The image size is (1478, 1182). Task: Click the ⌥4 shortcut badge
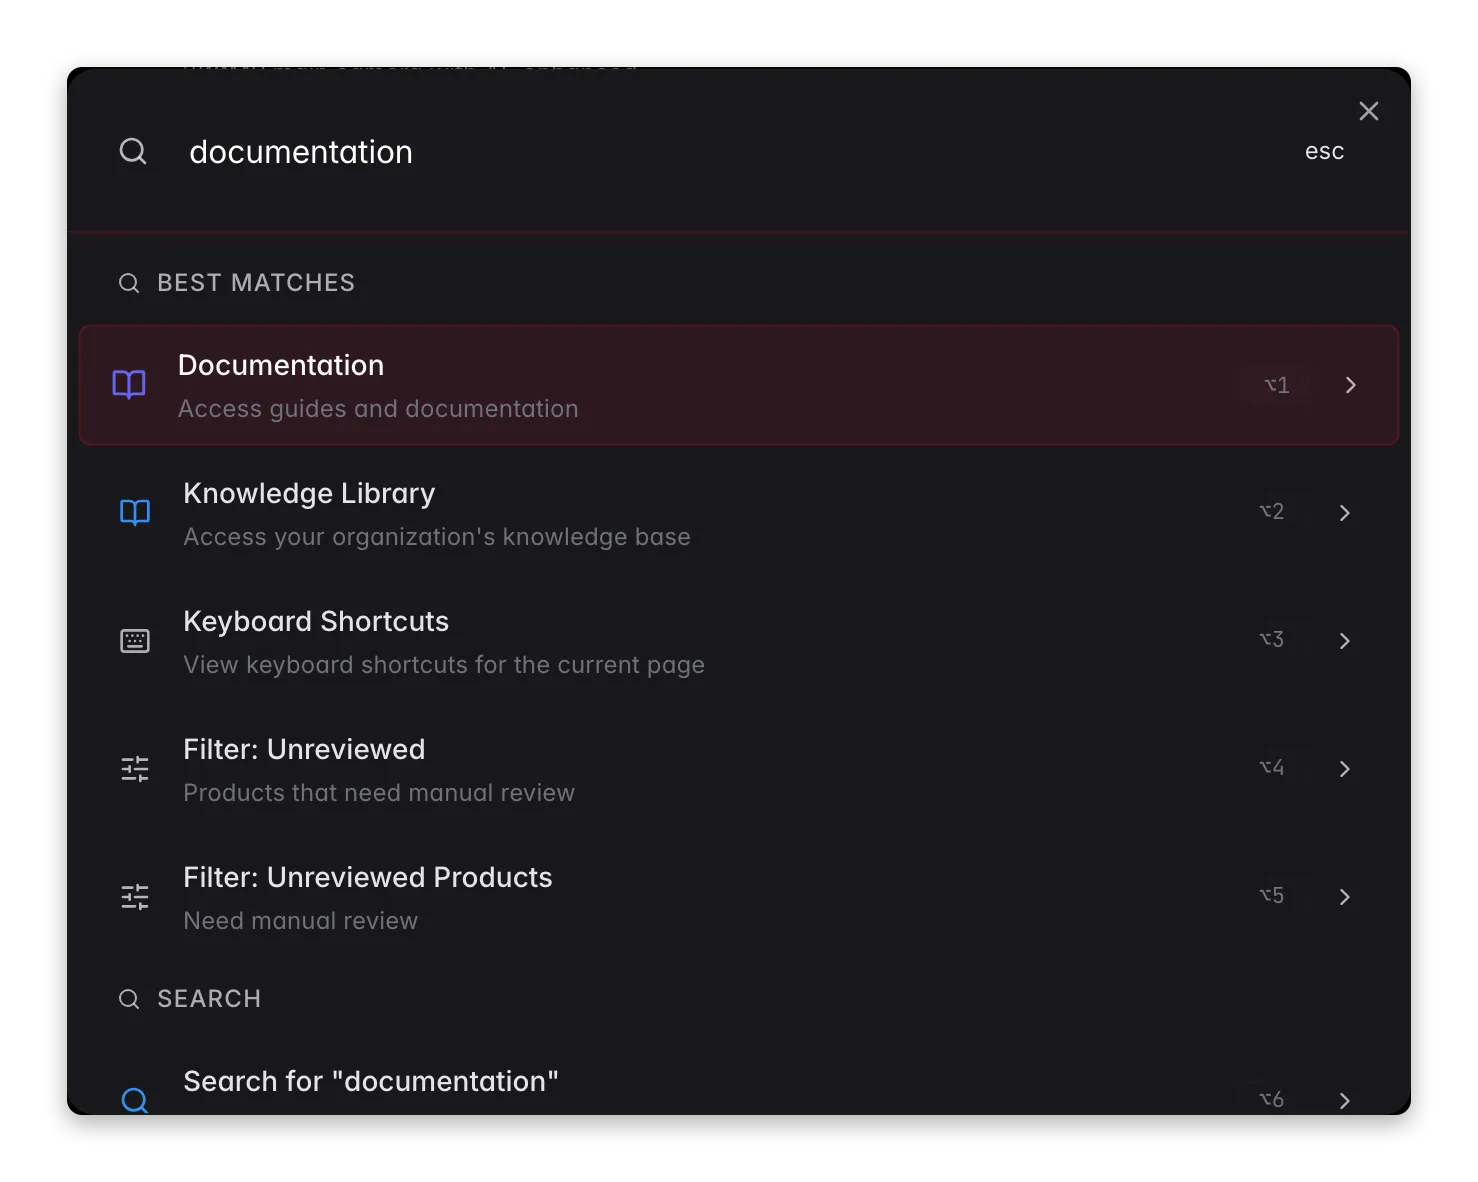pos(1271,768)
